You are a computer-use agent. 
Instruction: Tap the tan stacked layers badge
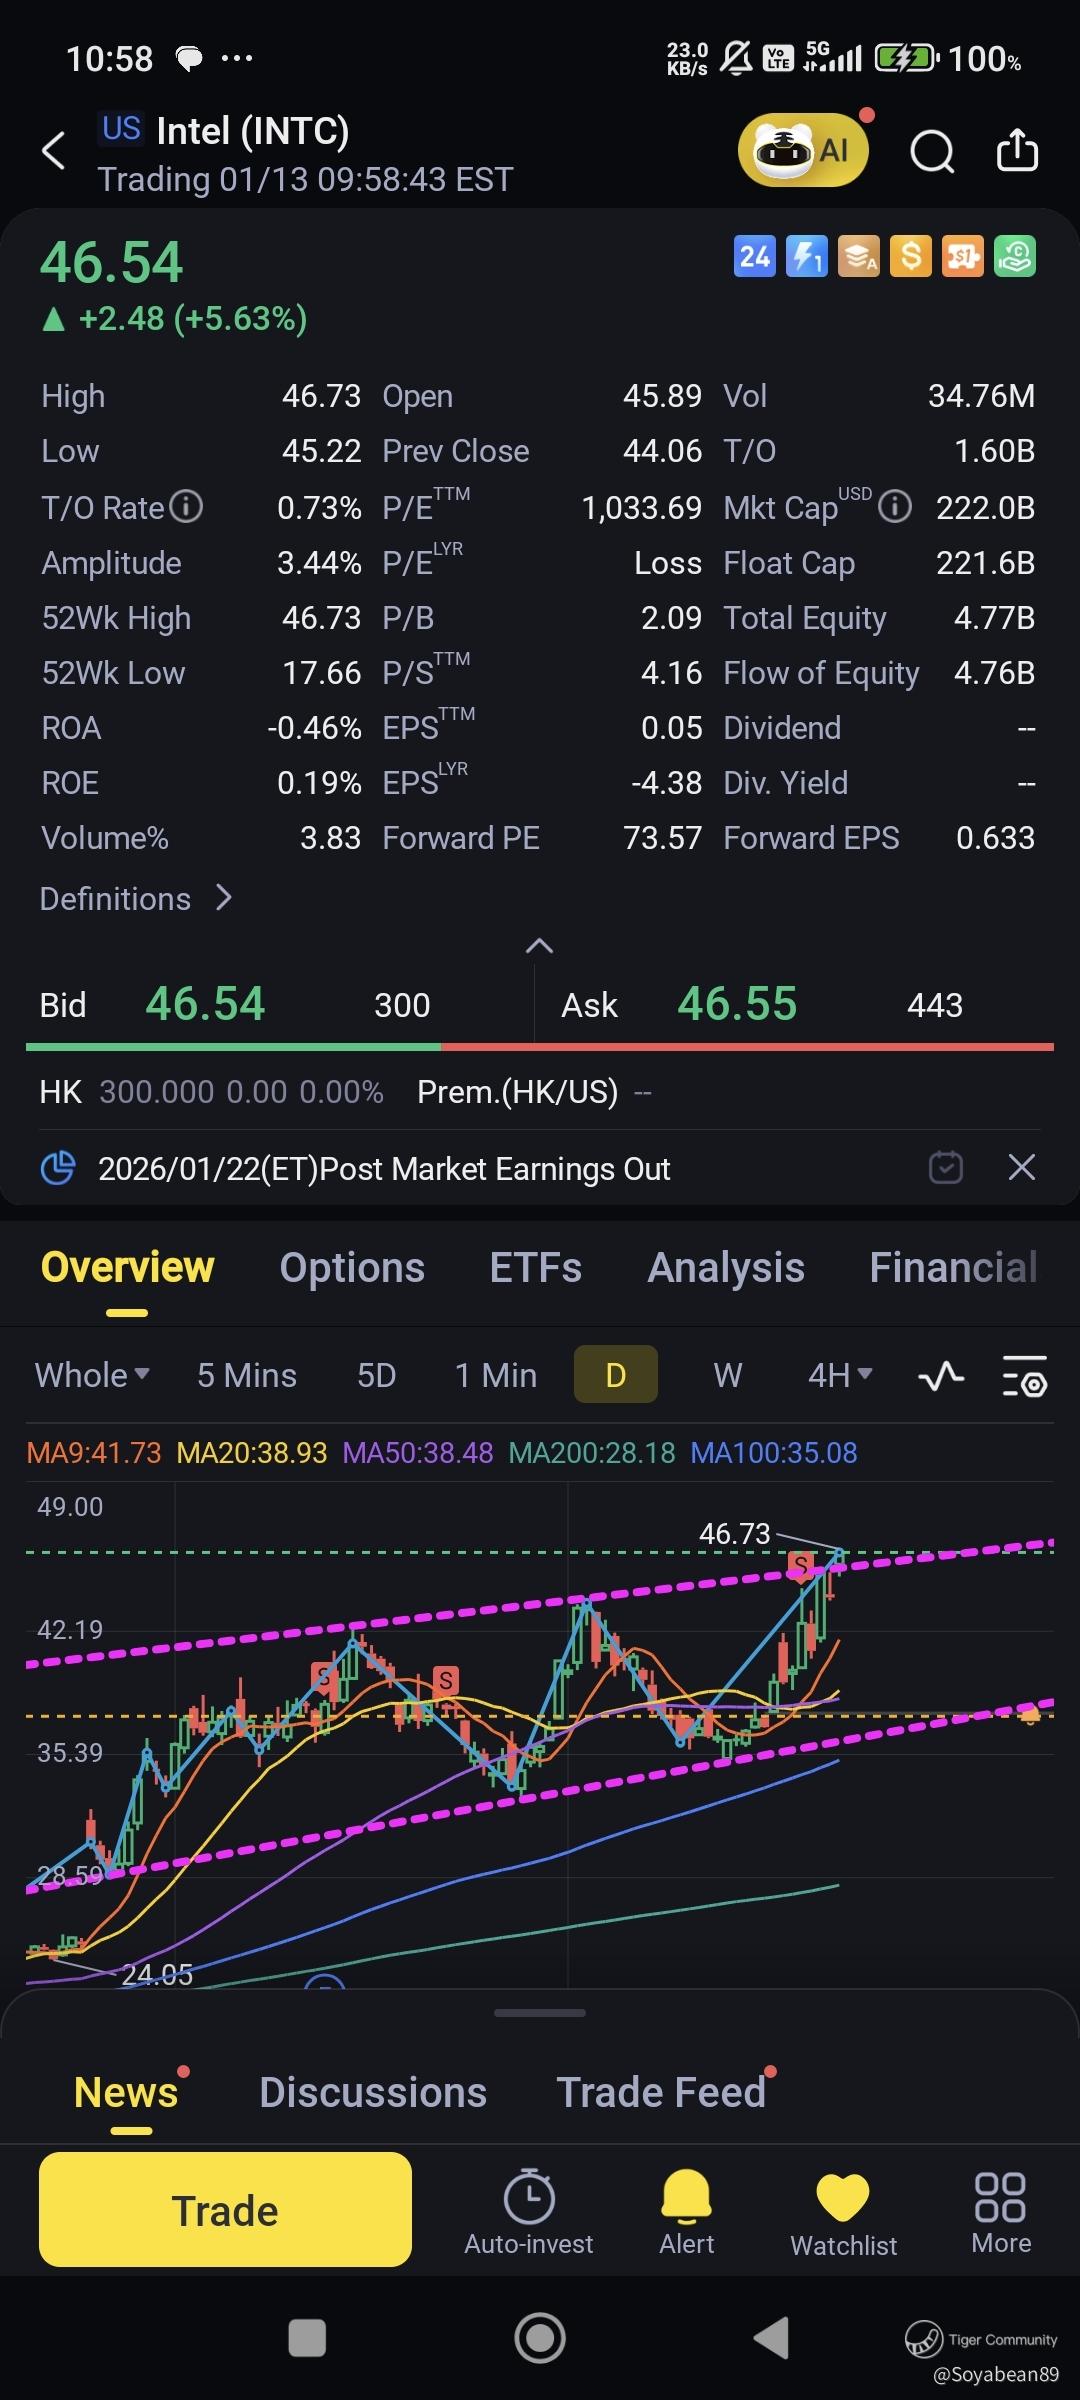[x=859, y=257]
